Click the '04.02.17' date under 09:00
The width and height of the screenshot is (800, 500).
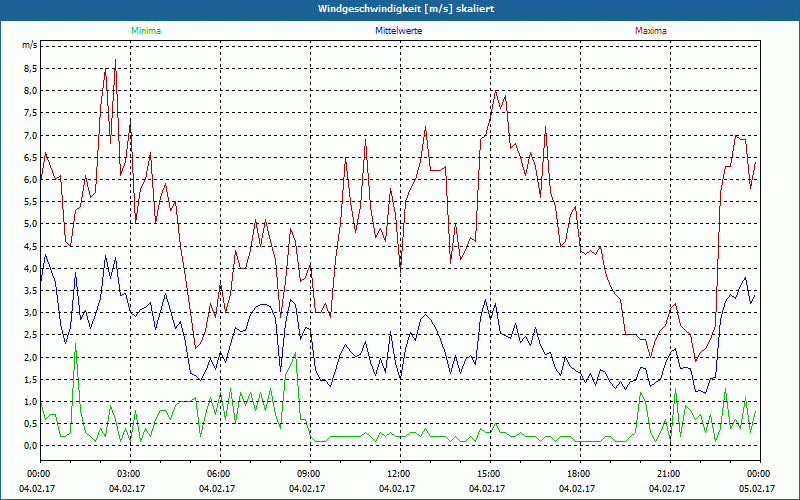click(307, 489)
